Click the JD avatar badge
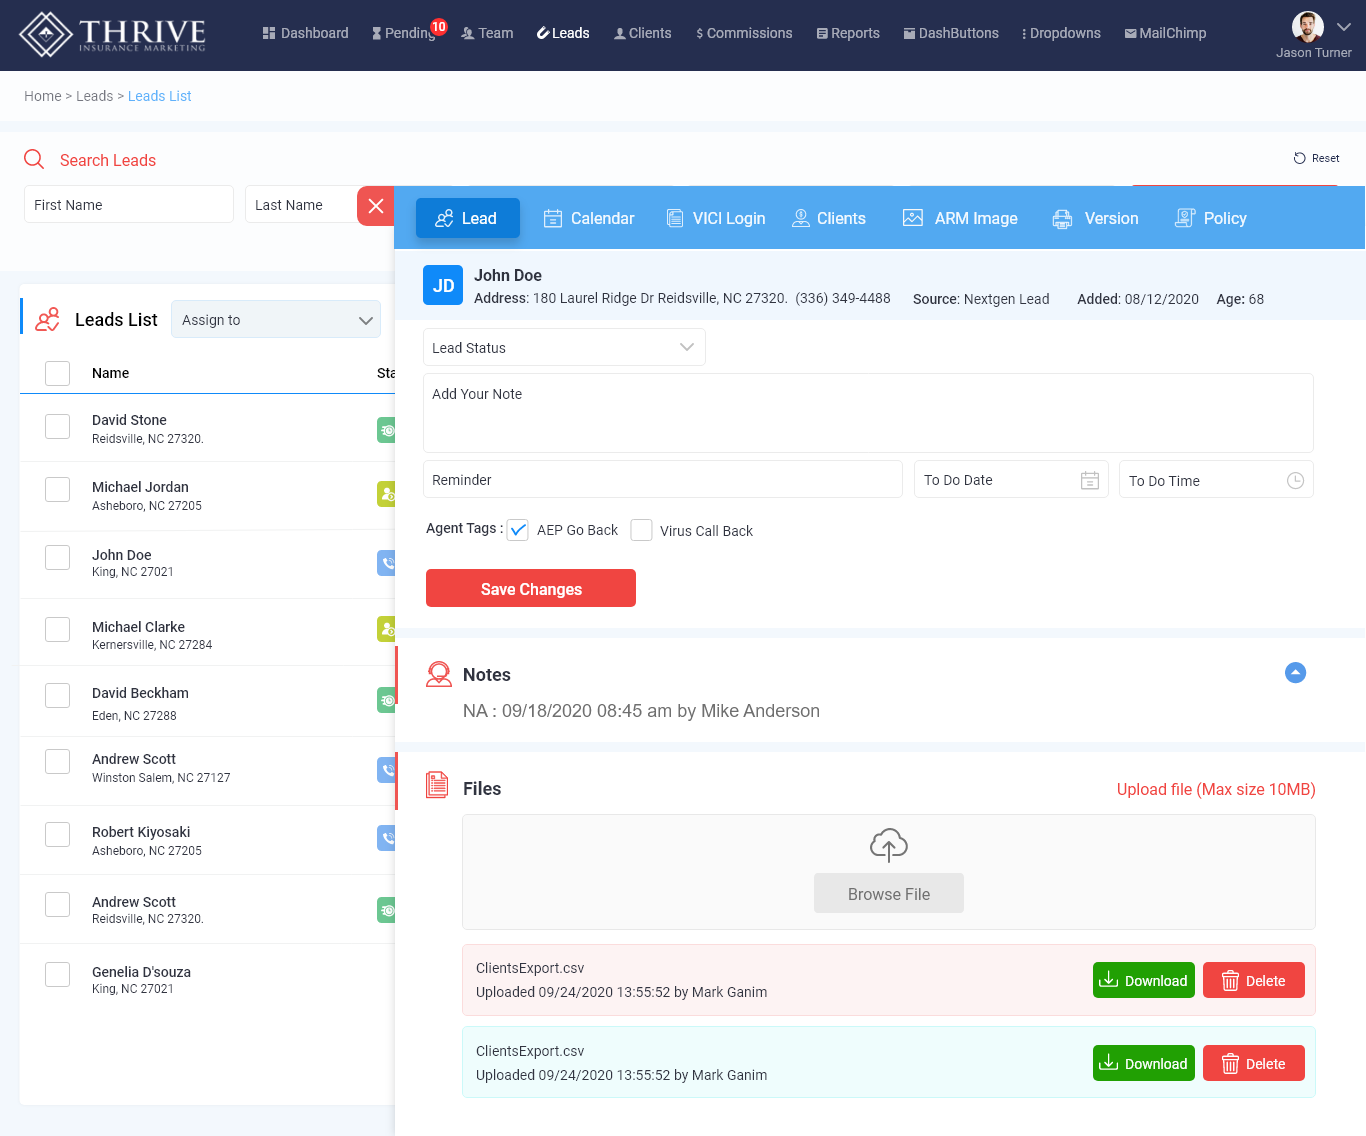 (x=443, y=286)
